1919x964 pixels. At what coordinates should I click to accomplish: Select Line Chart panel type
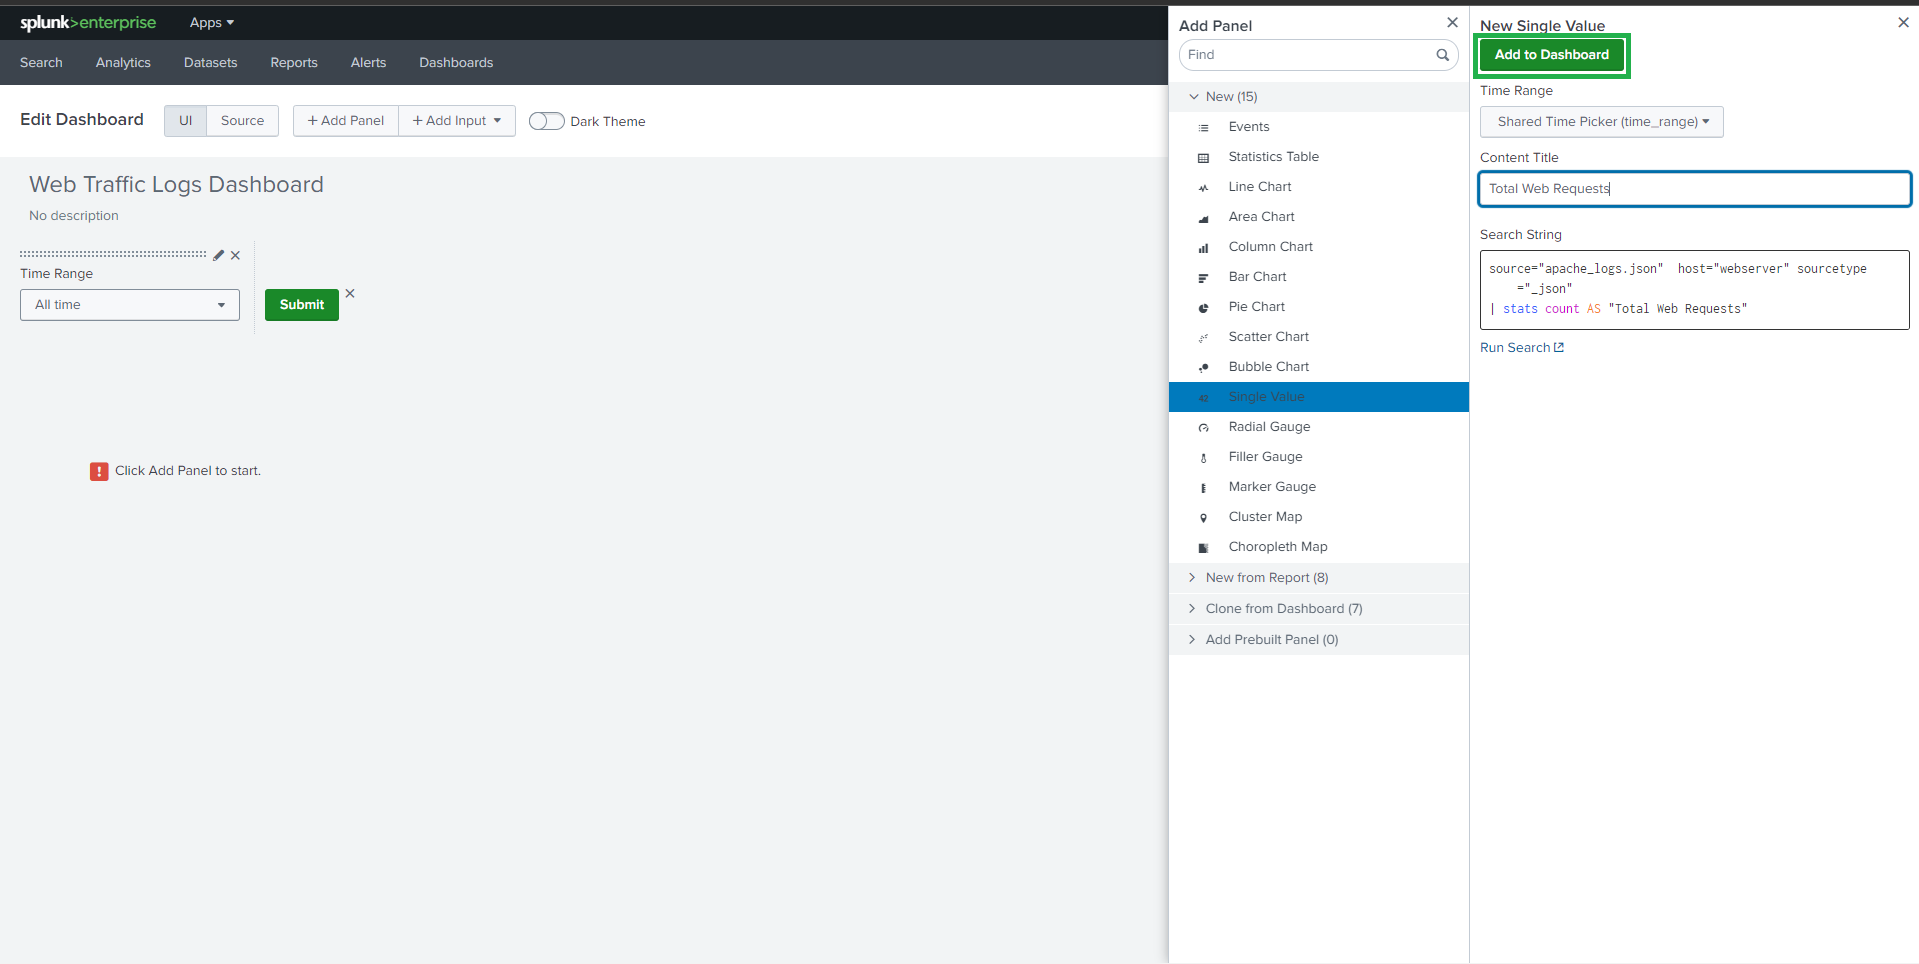(x=1319, y=187)
